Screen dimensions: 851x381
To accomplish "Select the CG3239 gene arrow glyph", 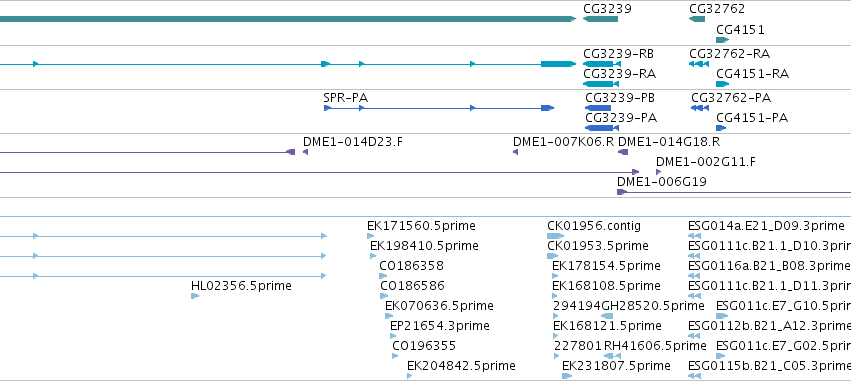I will [x=600, y=19].
